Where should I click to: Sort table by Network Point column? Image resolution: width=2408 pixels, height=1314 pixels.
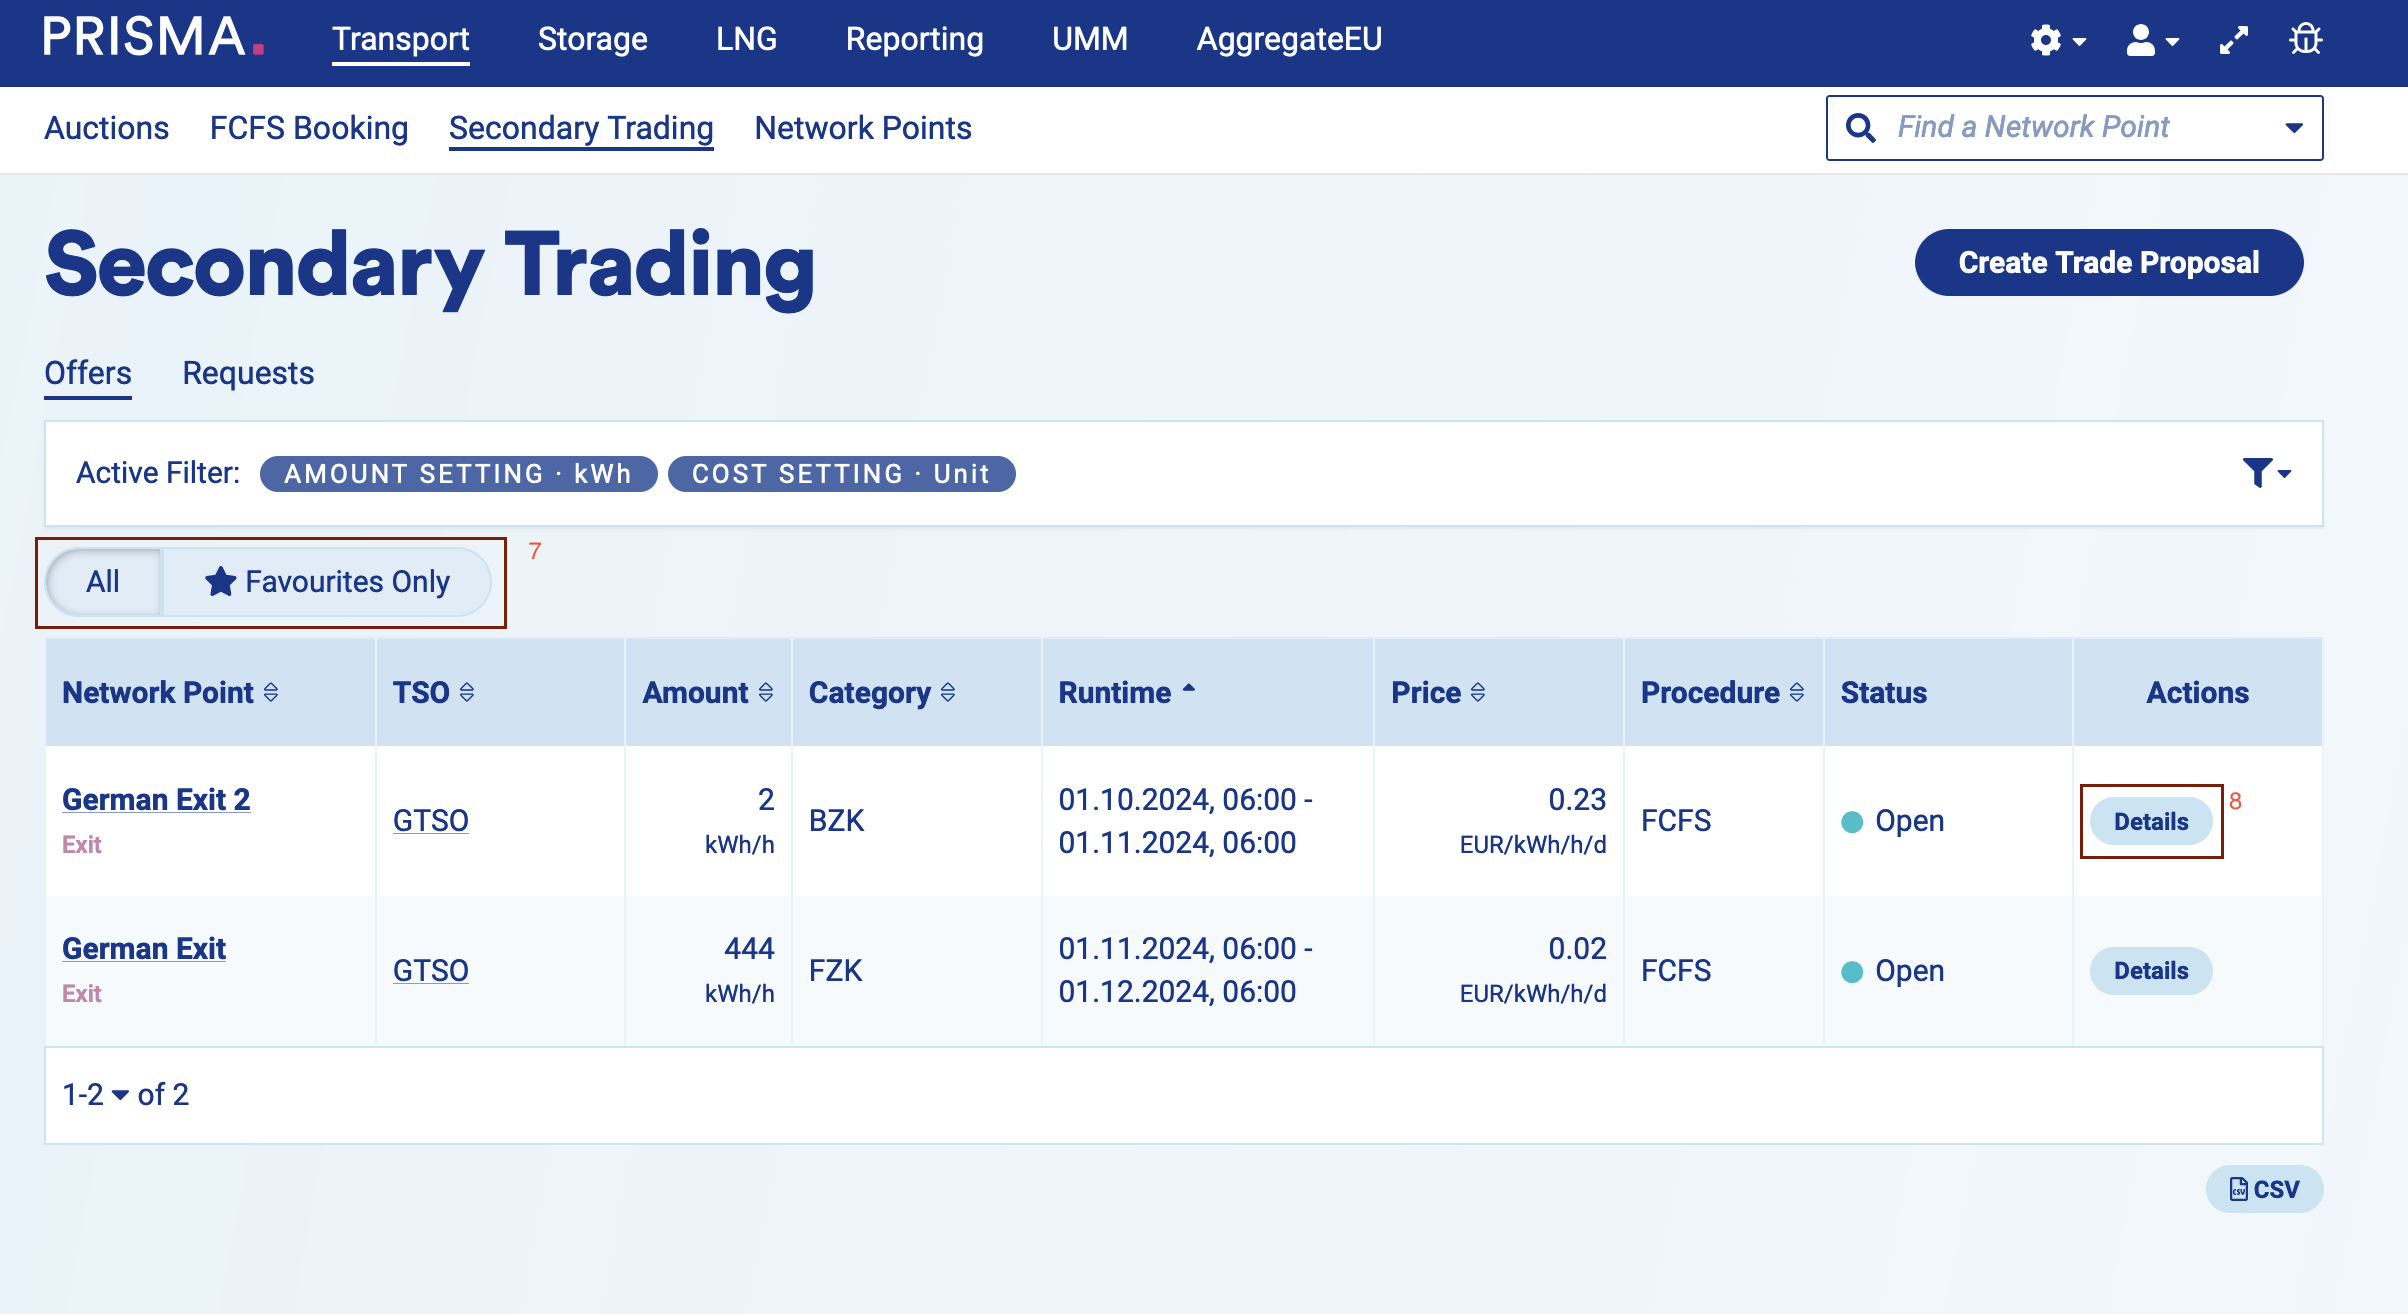(x=271, y=692)
